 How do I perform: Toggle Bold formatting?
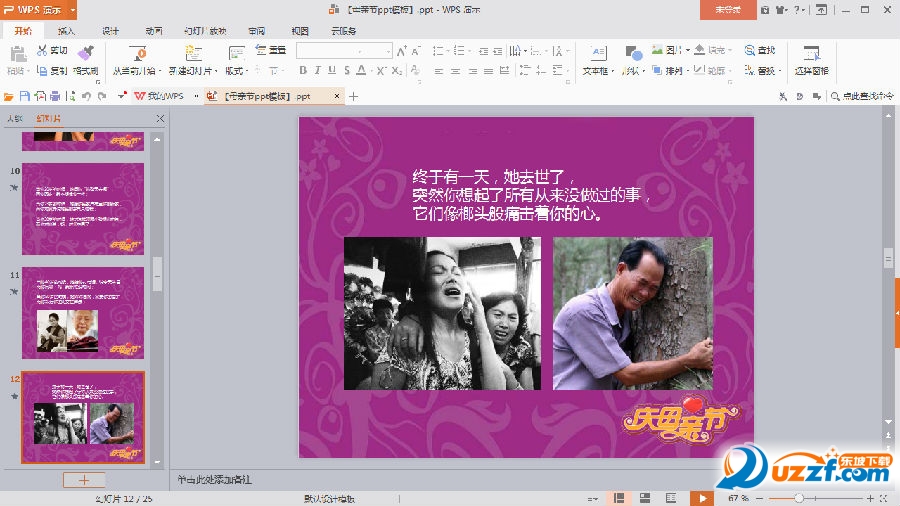(x=303, y=71)
